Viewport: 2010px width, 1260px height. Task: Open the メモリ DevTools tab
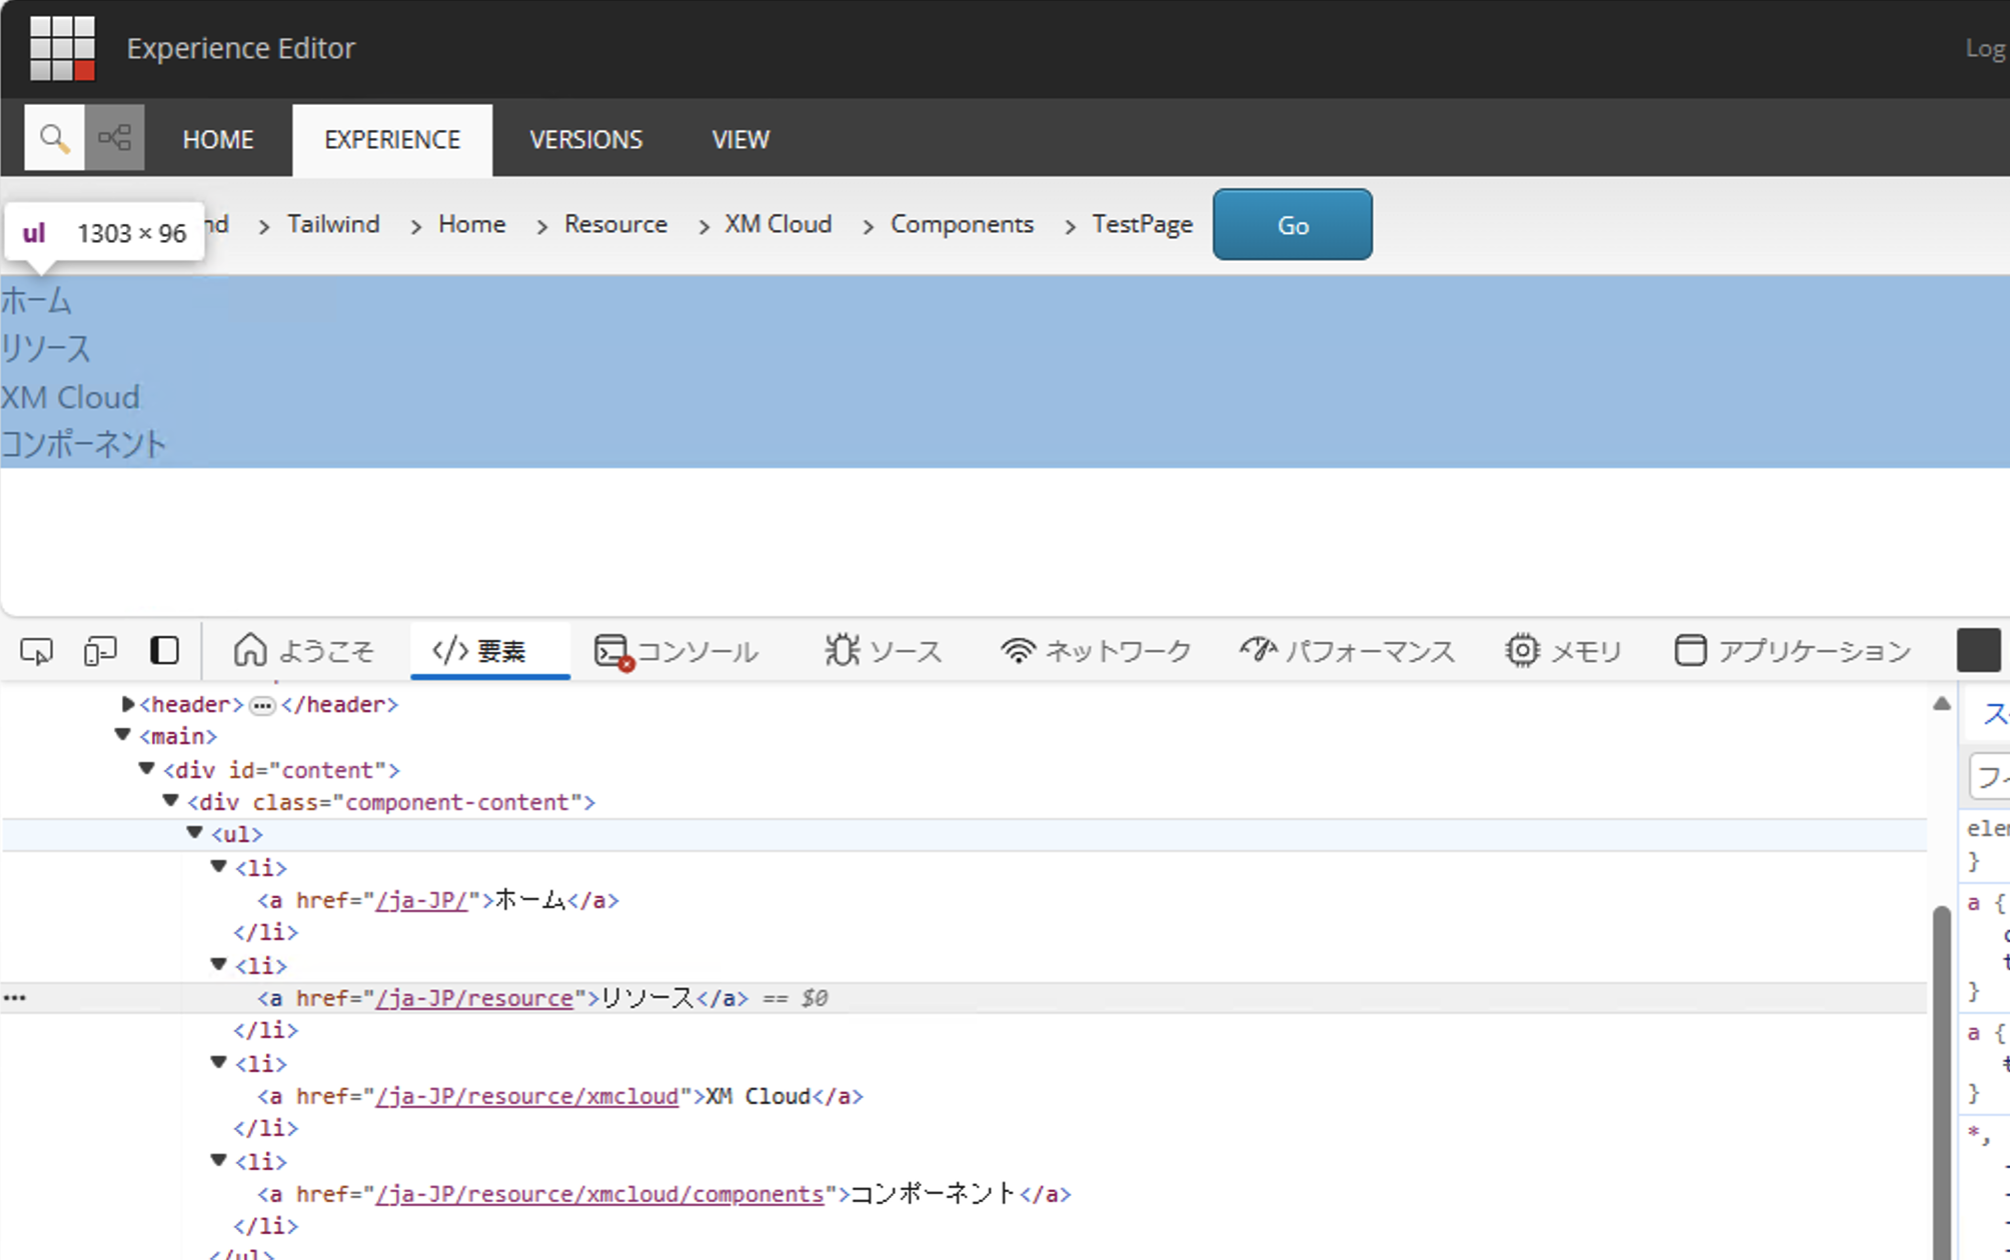(x=1564, y=651)
